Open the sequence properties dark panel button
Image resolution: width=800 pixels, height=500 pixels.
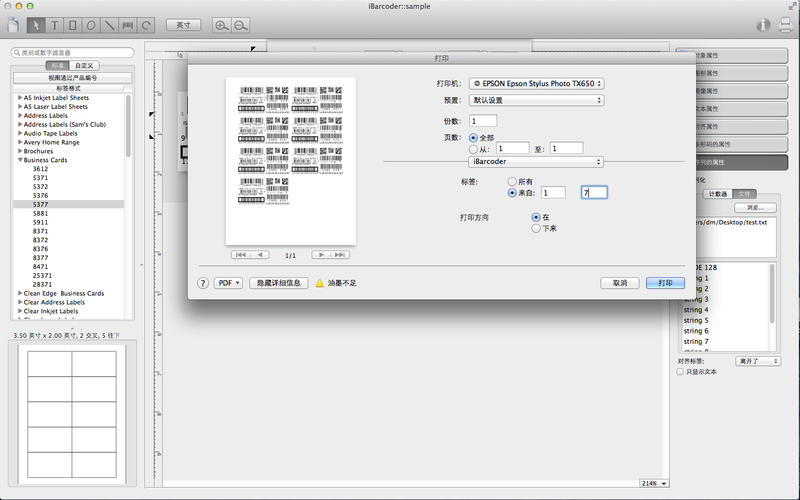[741, 162]
